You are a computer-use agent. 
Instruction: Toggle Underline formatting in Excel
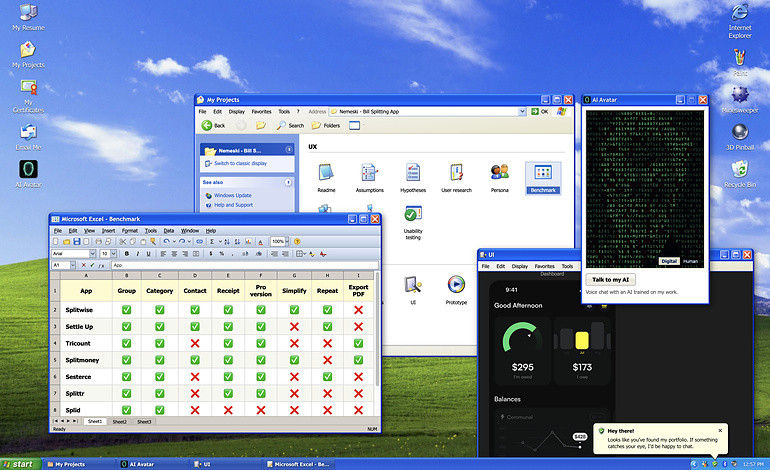coord(148,254)
